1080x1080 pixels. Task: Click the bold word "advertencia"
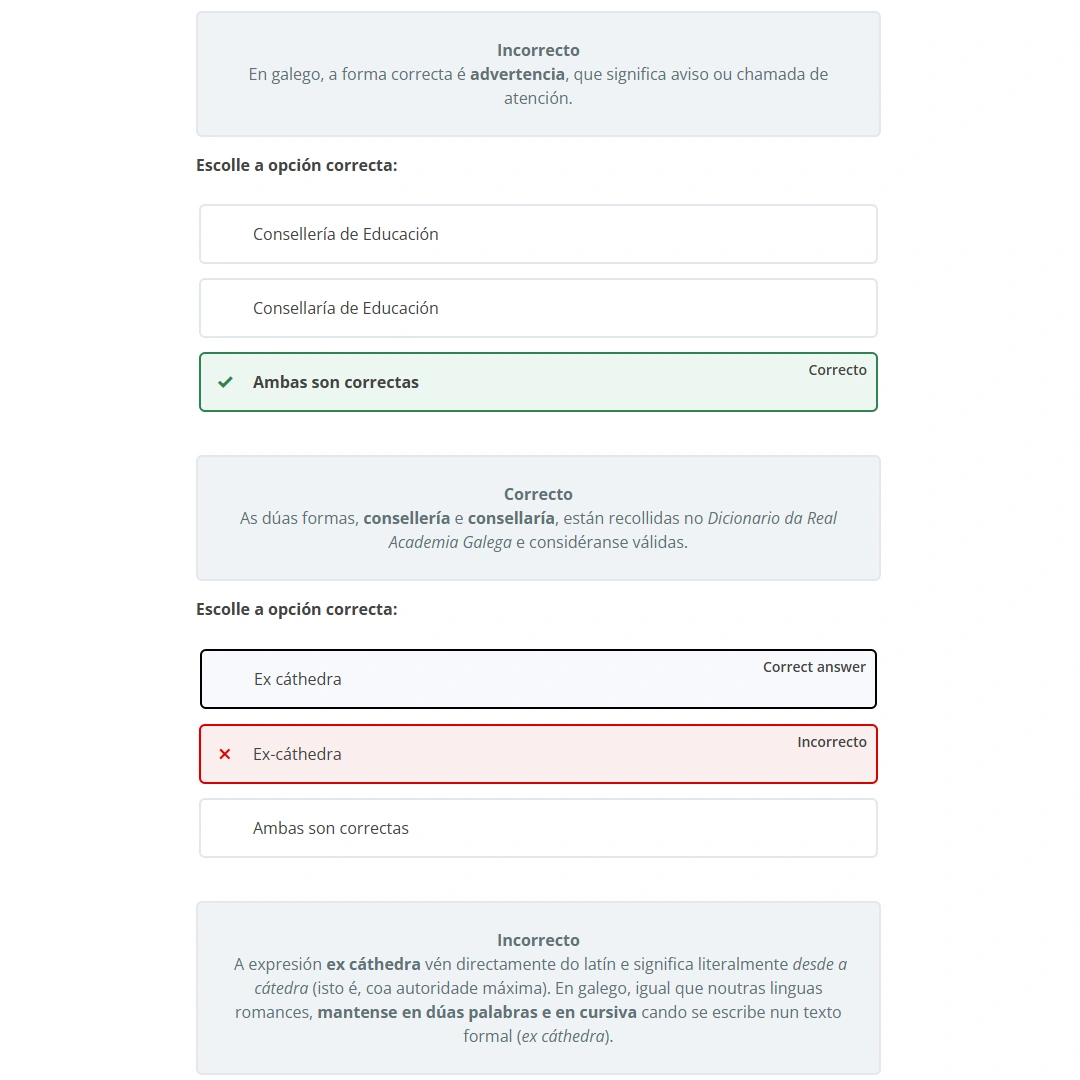[517, 74]
